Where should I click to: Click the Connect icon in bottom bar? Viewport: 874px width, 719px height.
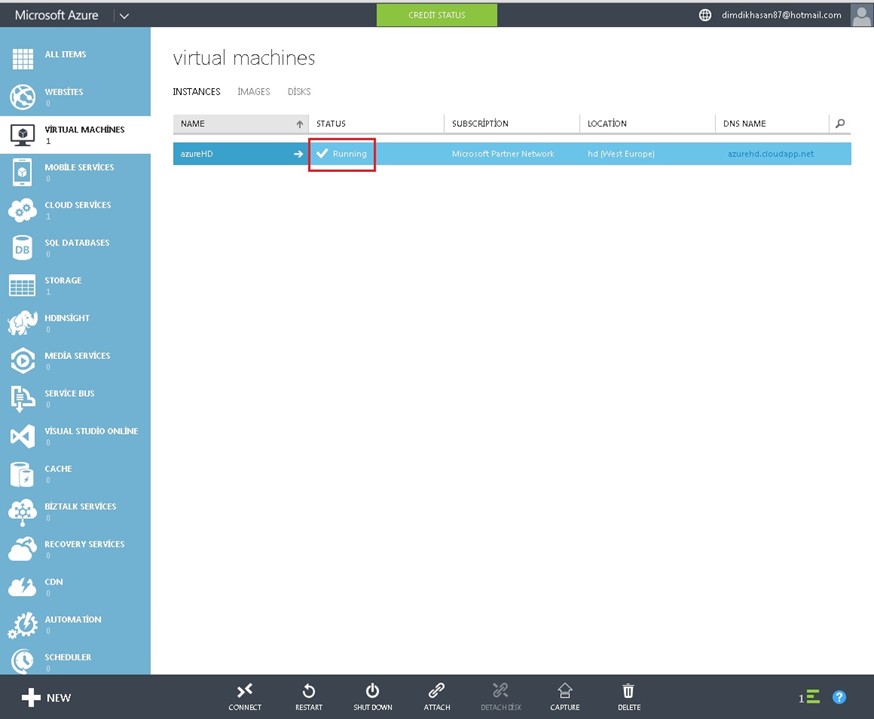coord(244,695)
